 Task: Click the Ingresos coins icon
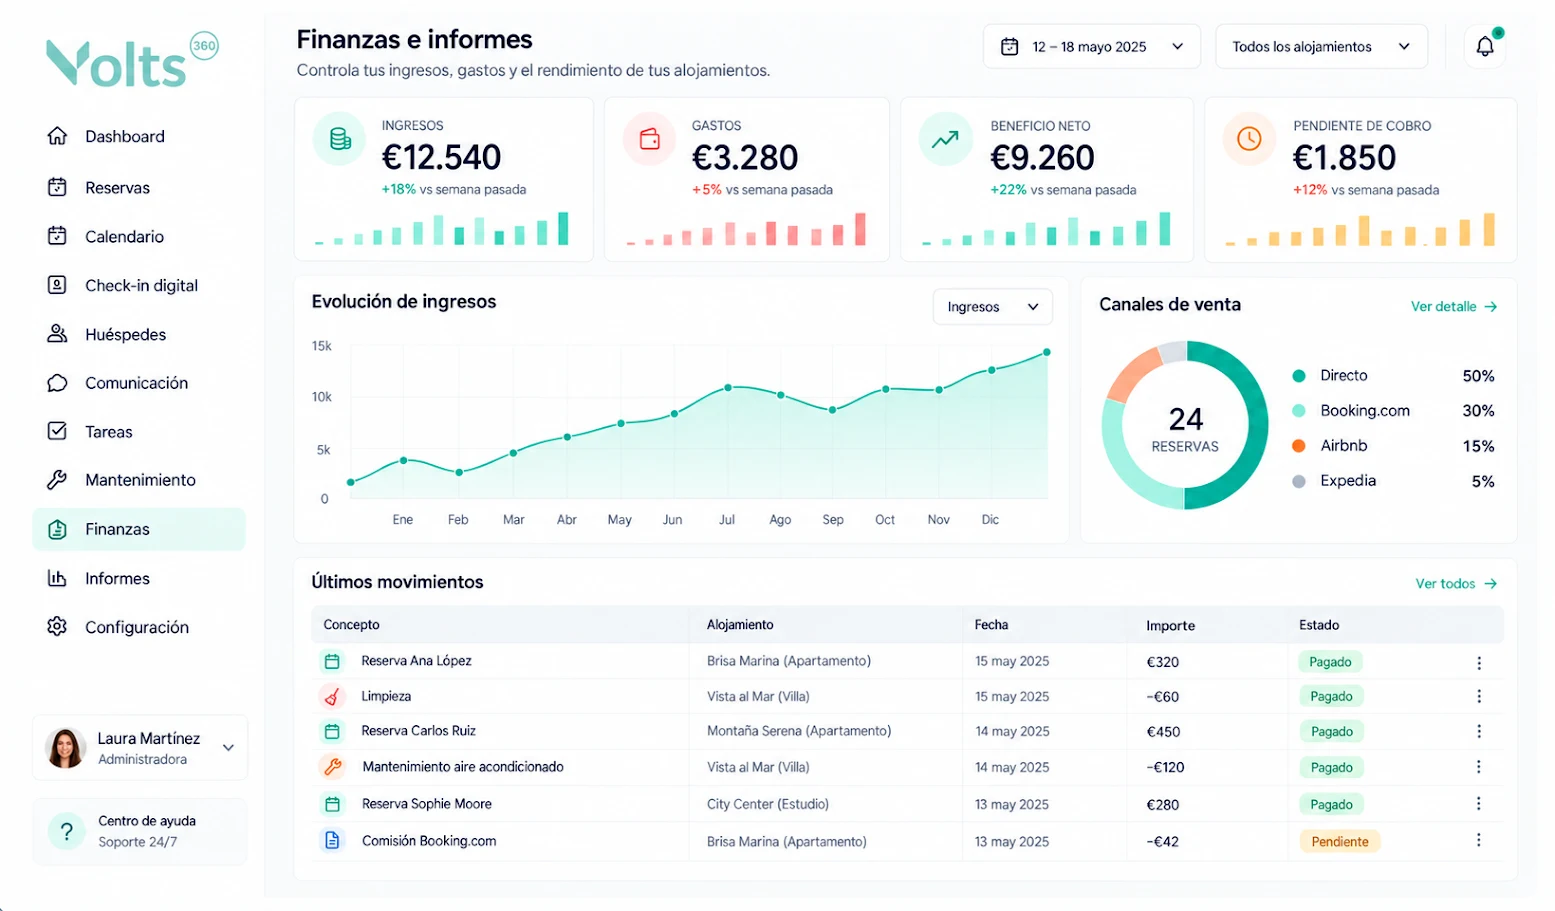point(340,139)
